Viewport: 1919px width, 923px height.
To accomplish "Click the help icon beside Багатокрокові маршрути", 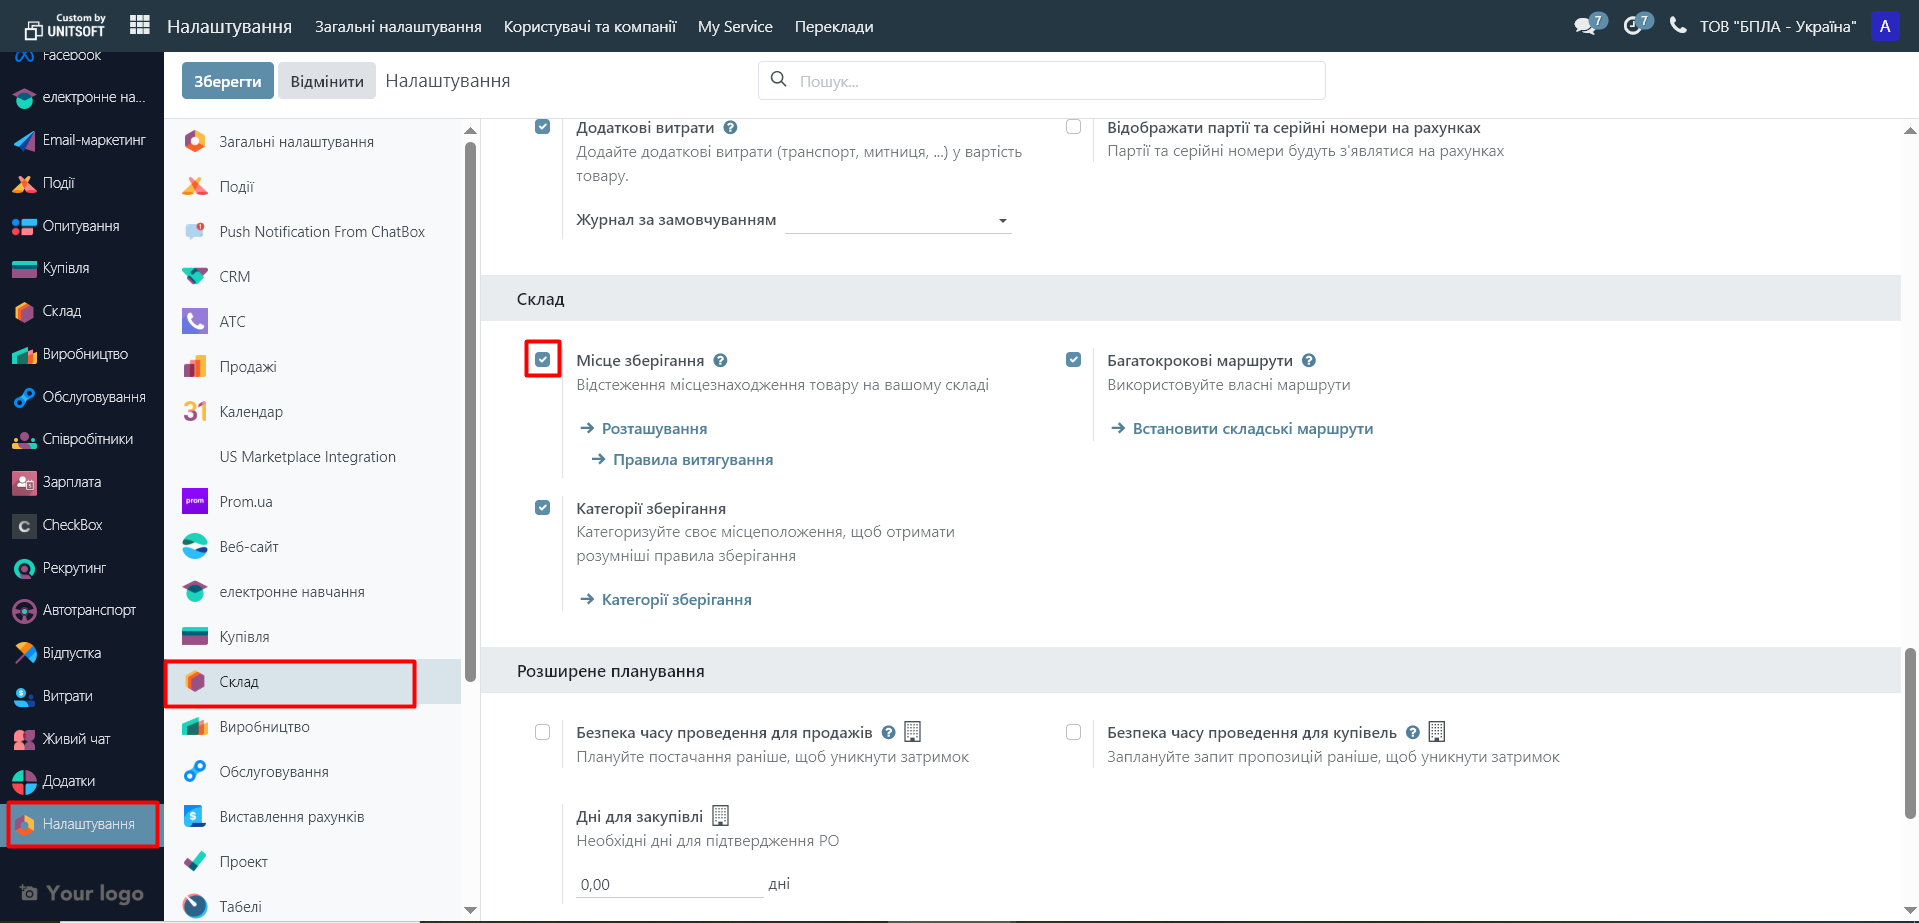I will tap(1309, 361).
